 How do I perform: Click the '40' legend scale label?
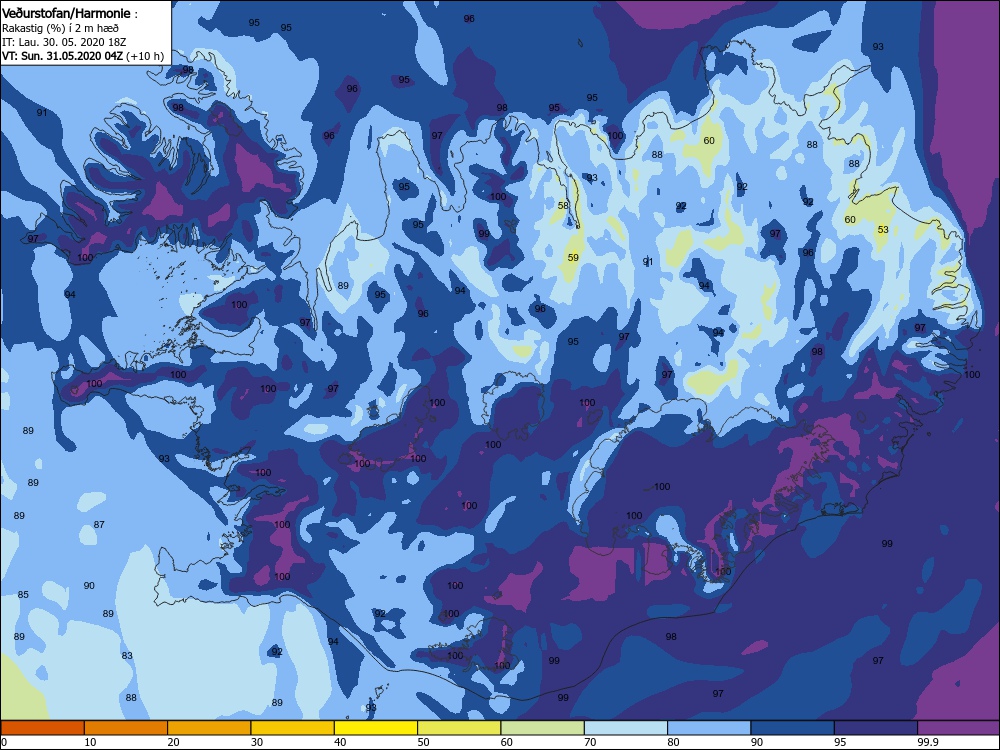click(341, 742)
